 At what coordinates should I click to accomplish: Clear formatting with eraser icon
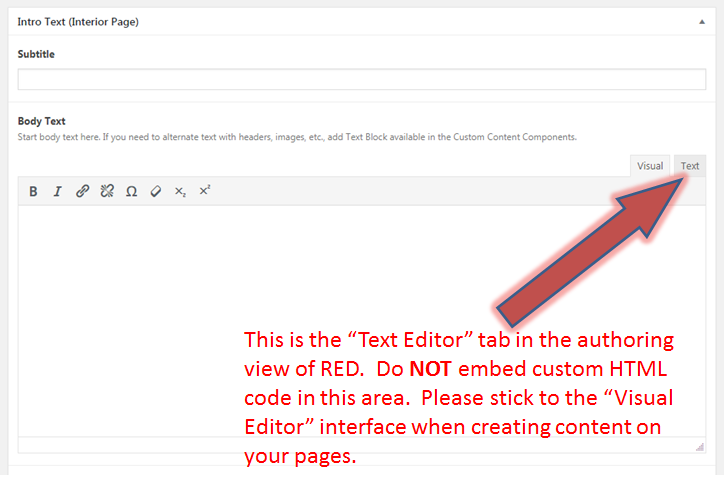156,191
